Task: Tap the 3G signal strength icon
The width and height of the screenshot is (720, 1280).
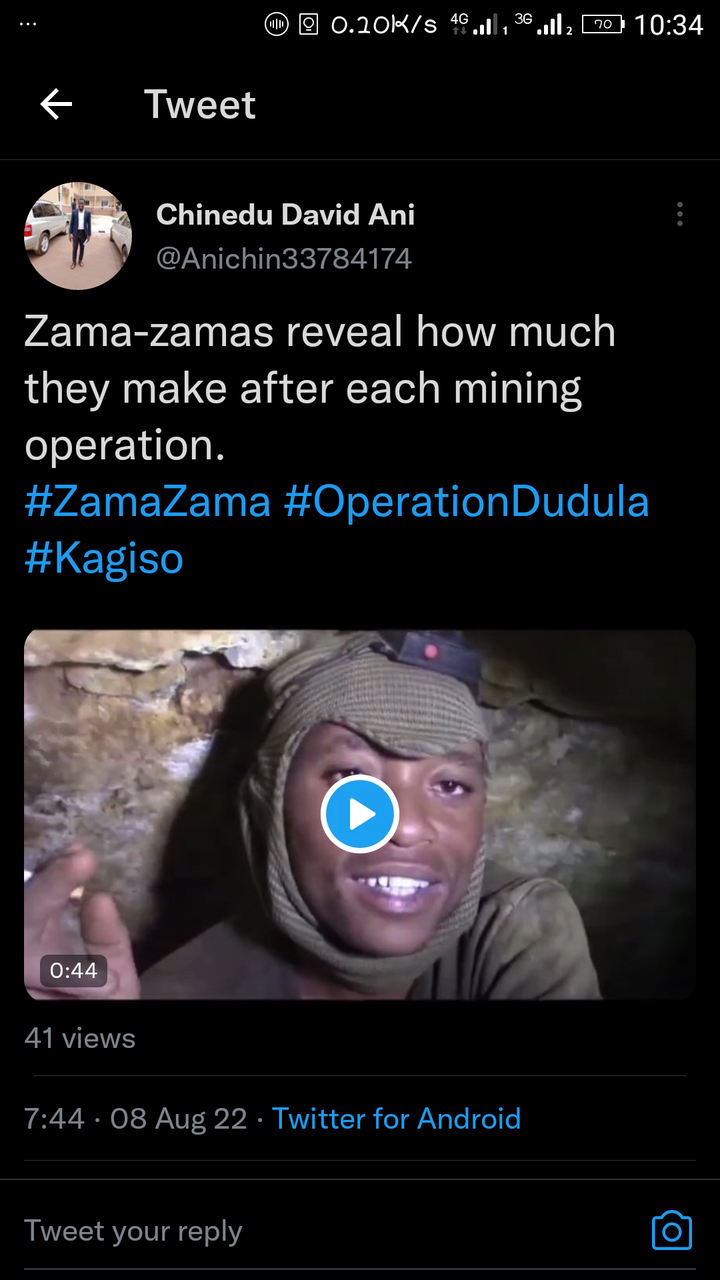Action: [542, 24]
